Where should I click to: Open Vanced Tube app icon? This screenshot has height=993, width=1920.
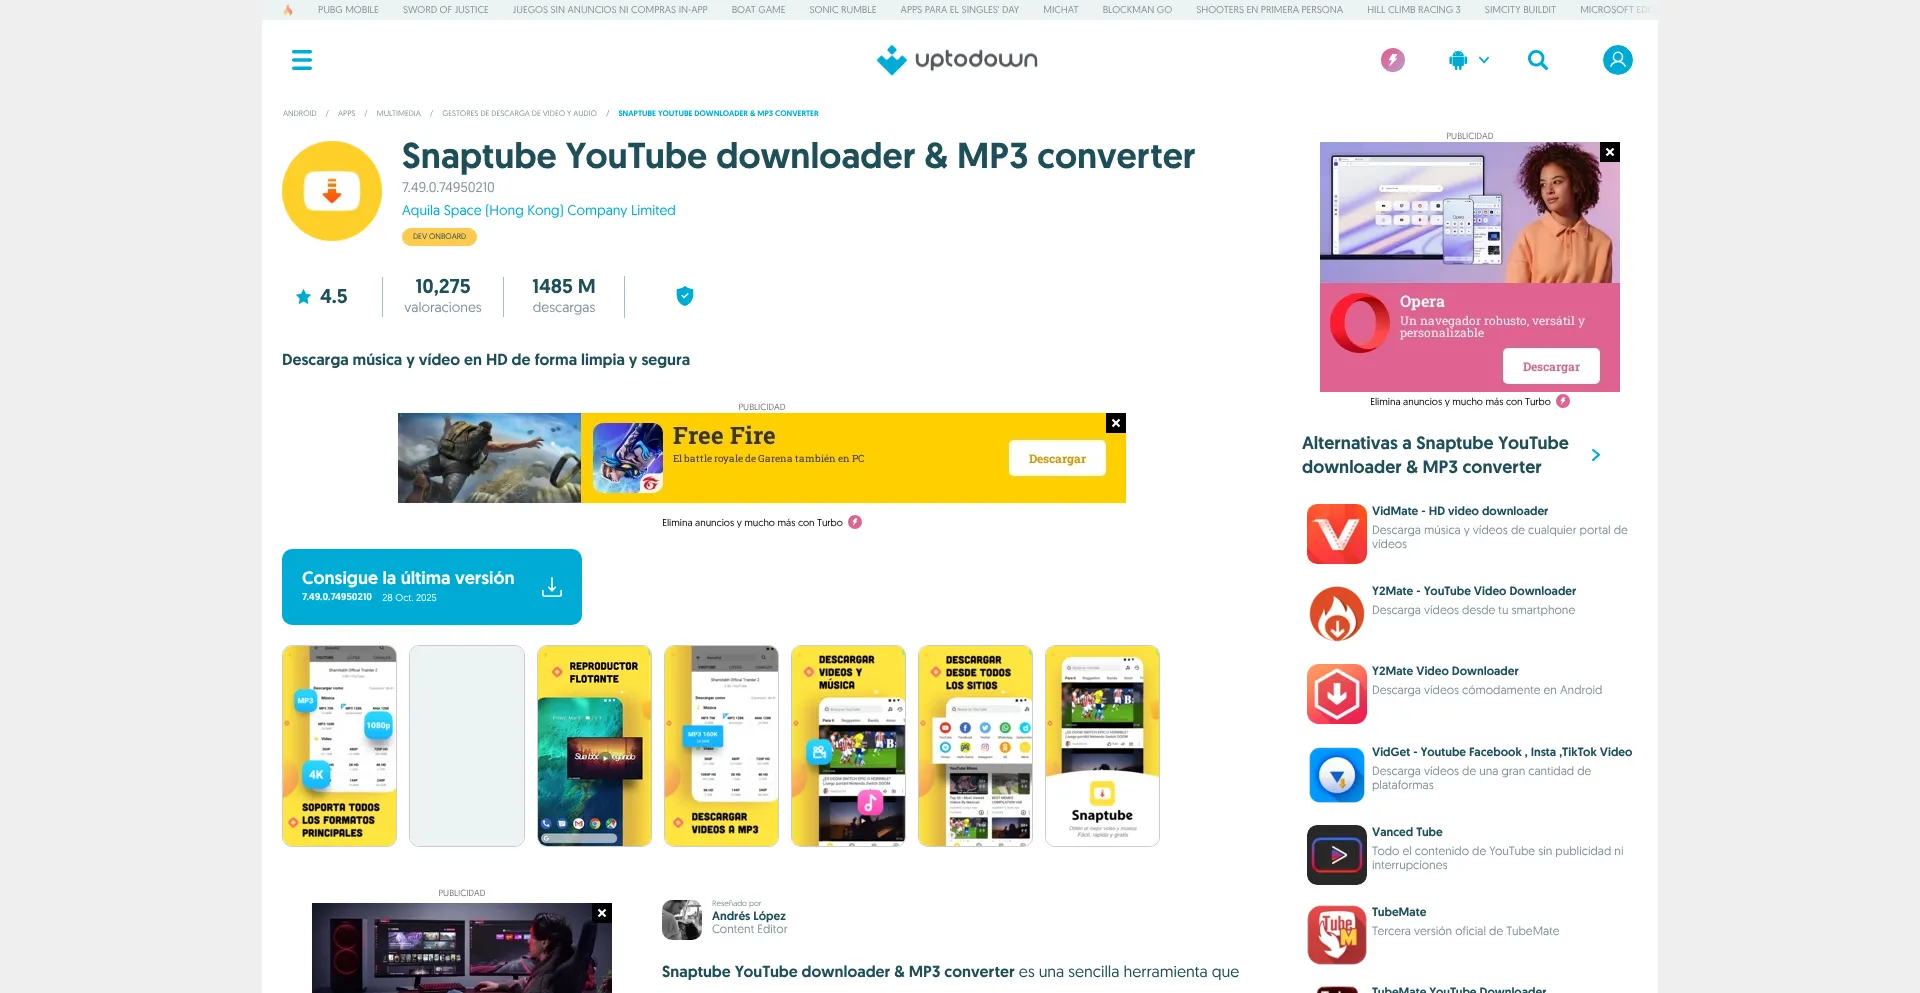(x=1336, y=855)
